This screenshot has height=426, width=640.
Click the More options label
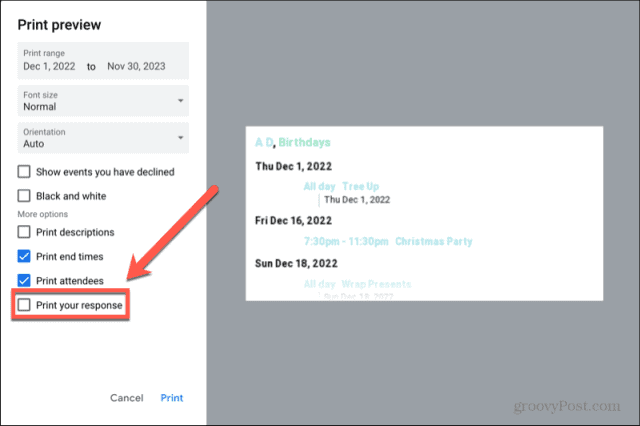click(42, 214)
